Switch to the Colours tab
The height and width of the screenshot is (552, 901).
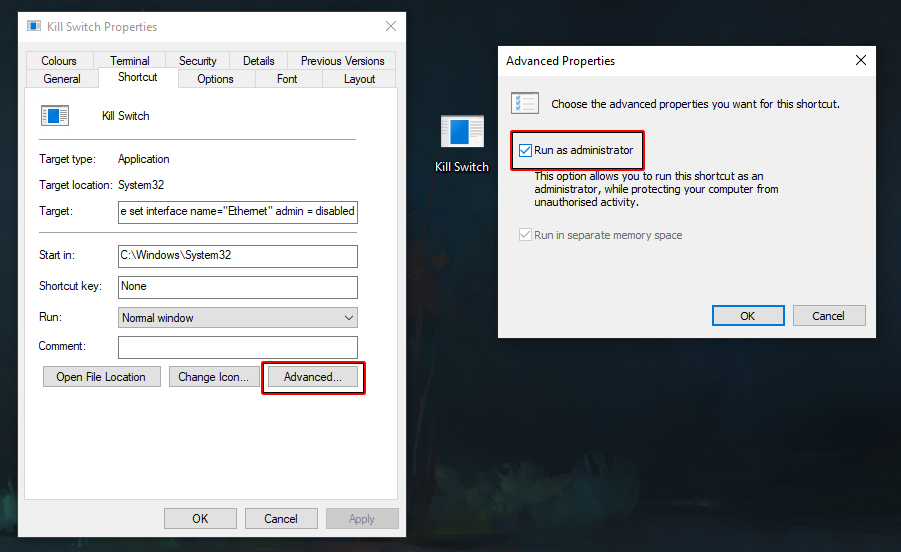tap(59, 61)
